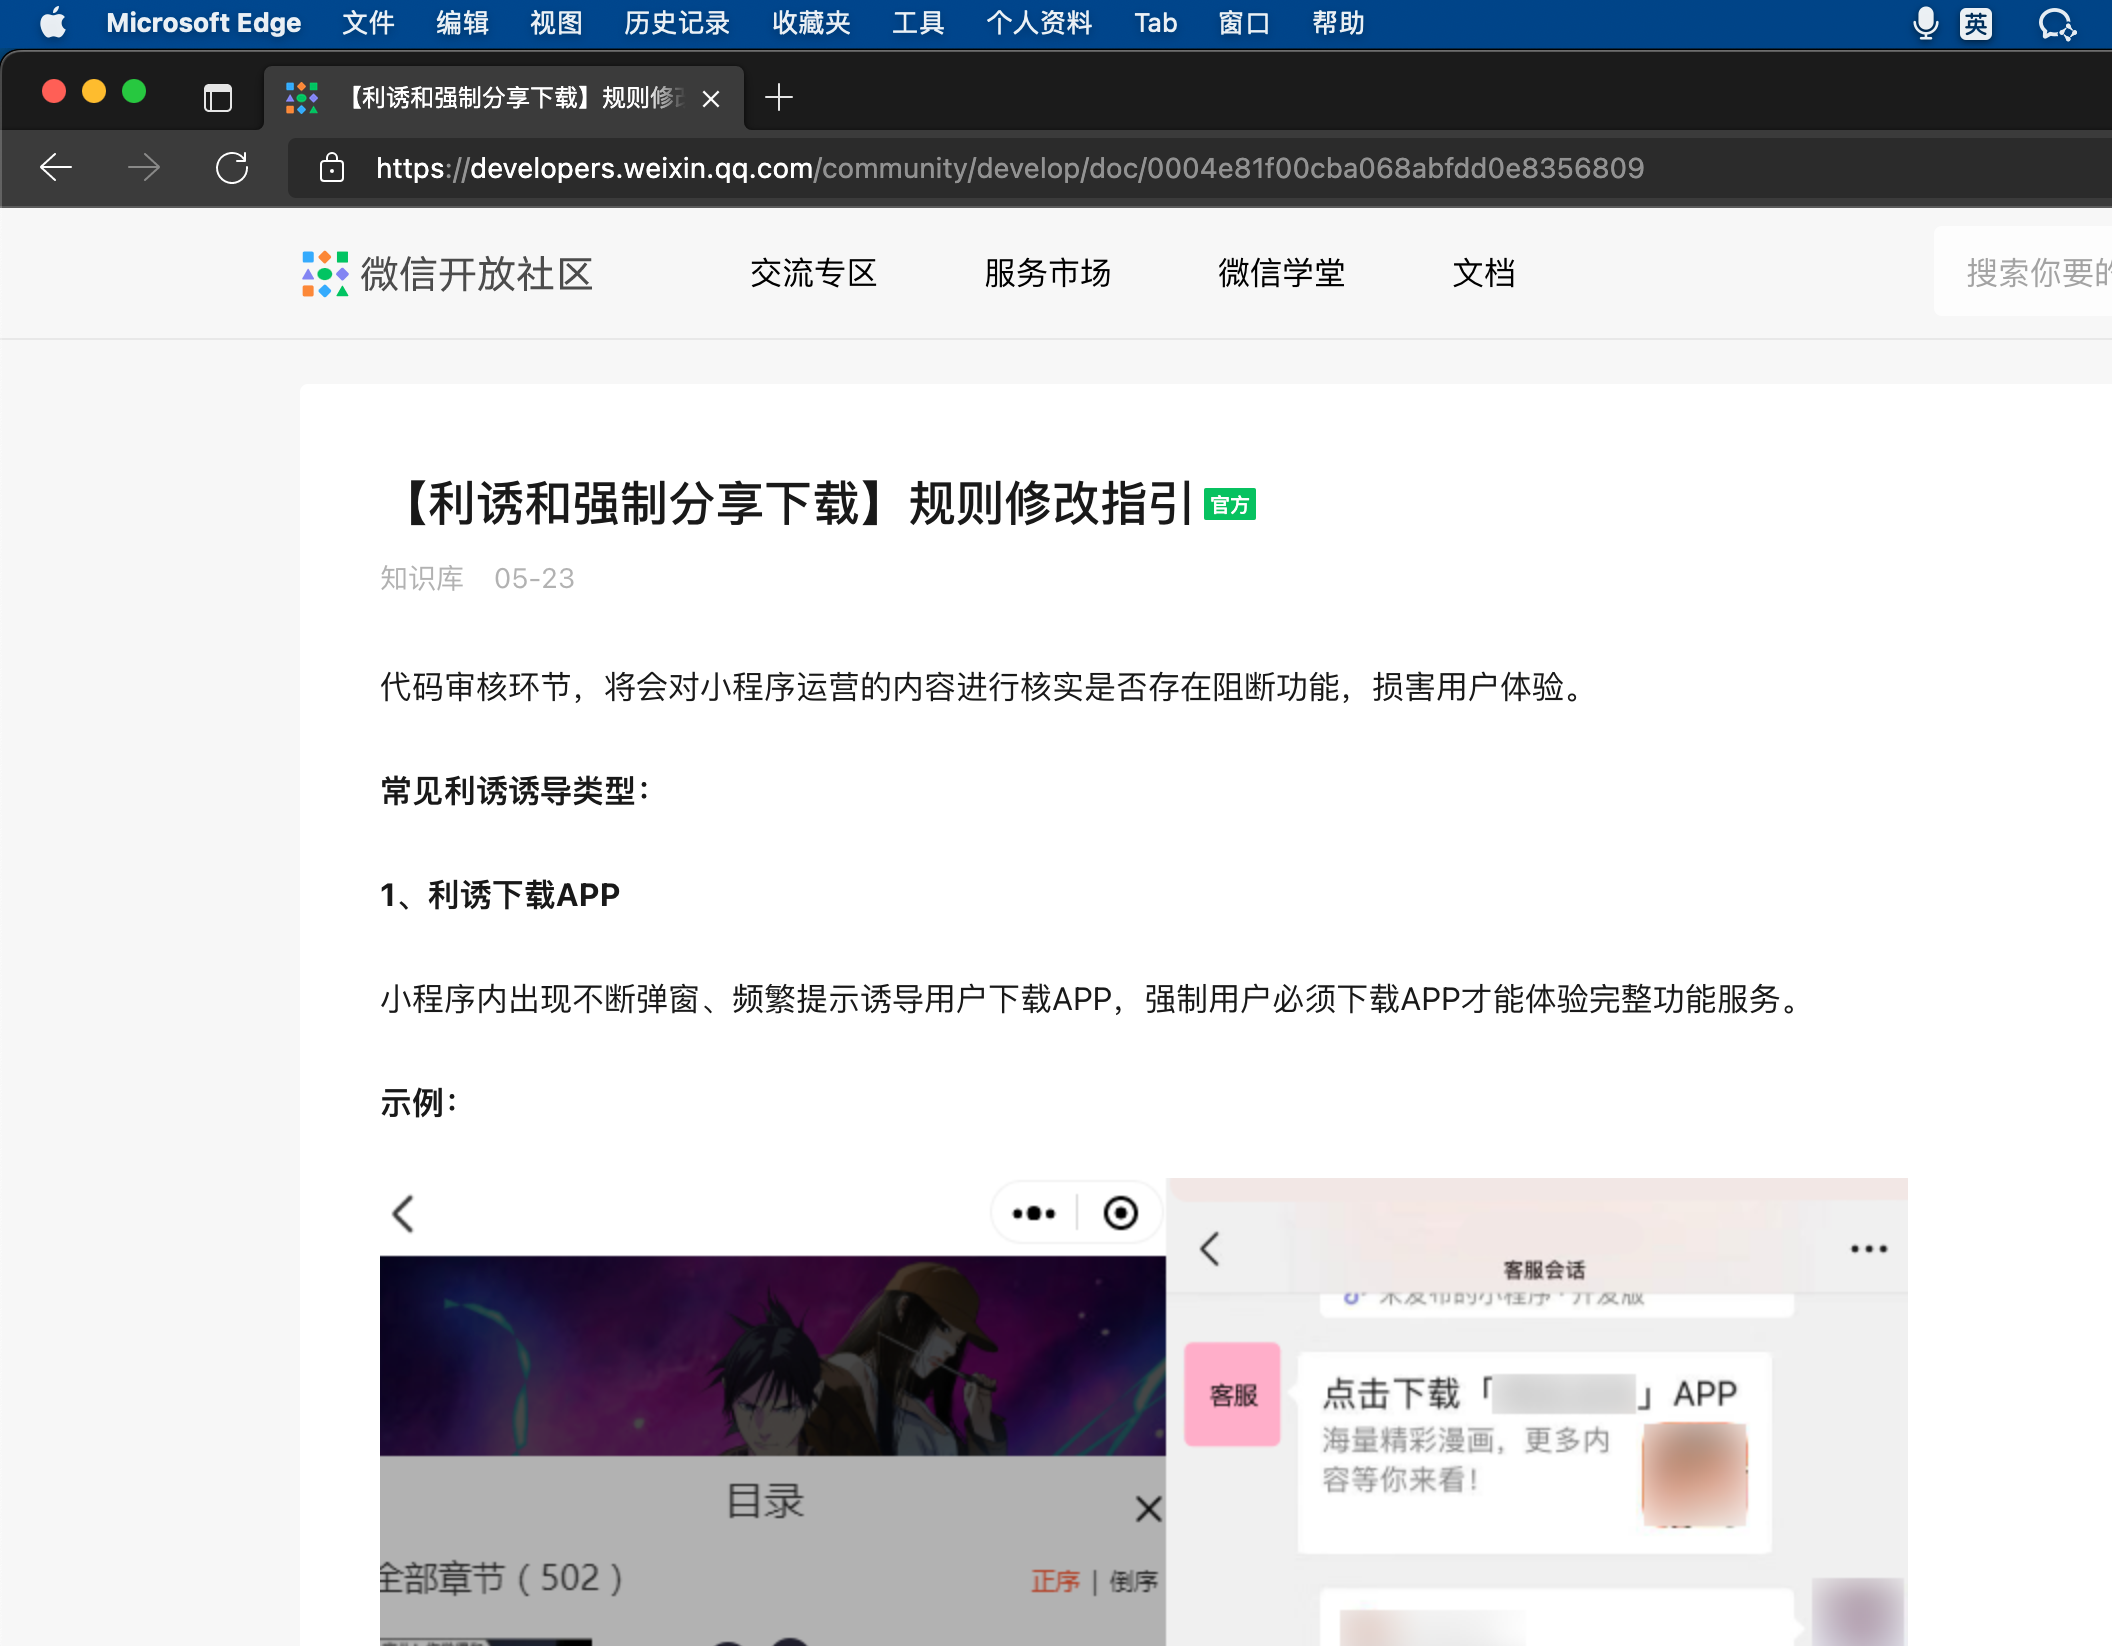Image resolution: width=2112 pixels, height=1646 pixels.
Task: Click the 微信开放社区 logo
Action: pos(447,274)
